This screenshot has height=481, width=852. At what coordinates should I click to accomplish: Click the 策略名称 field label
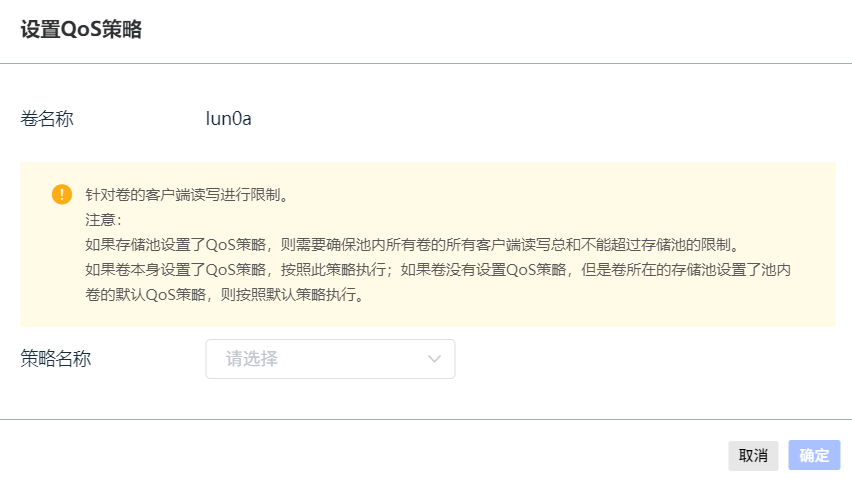56,359
